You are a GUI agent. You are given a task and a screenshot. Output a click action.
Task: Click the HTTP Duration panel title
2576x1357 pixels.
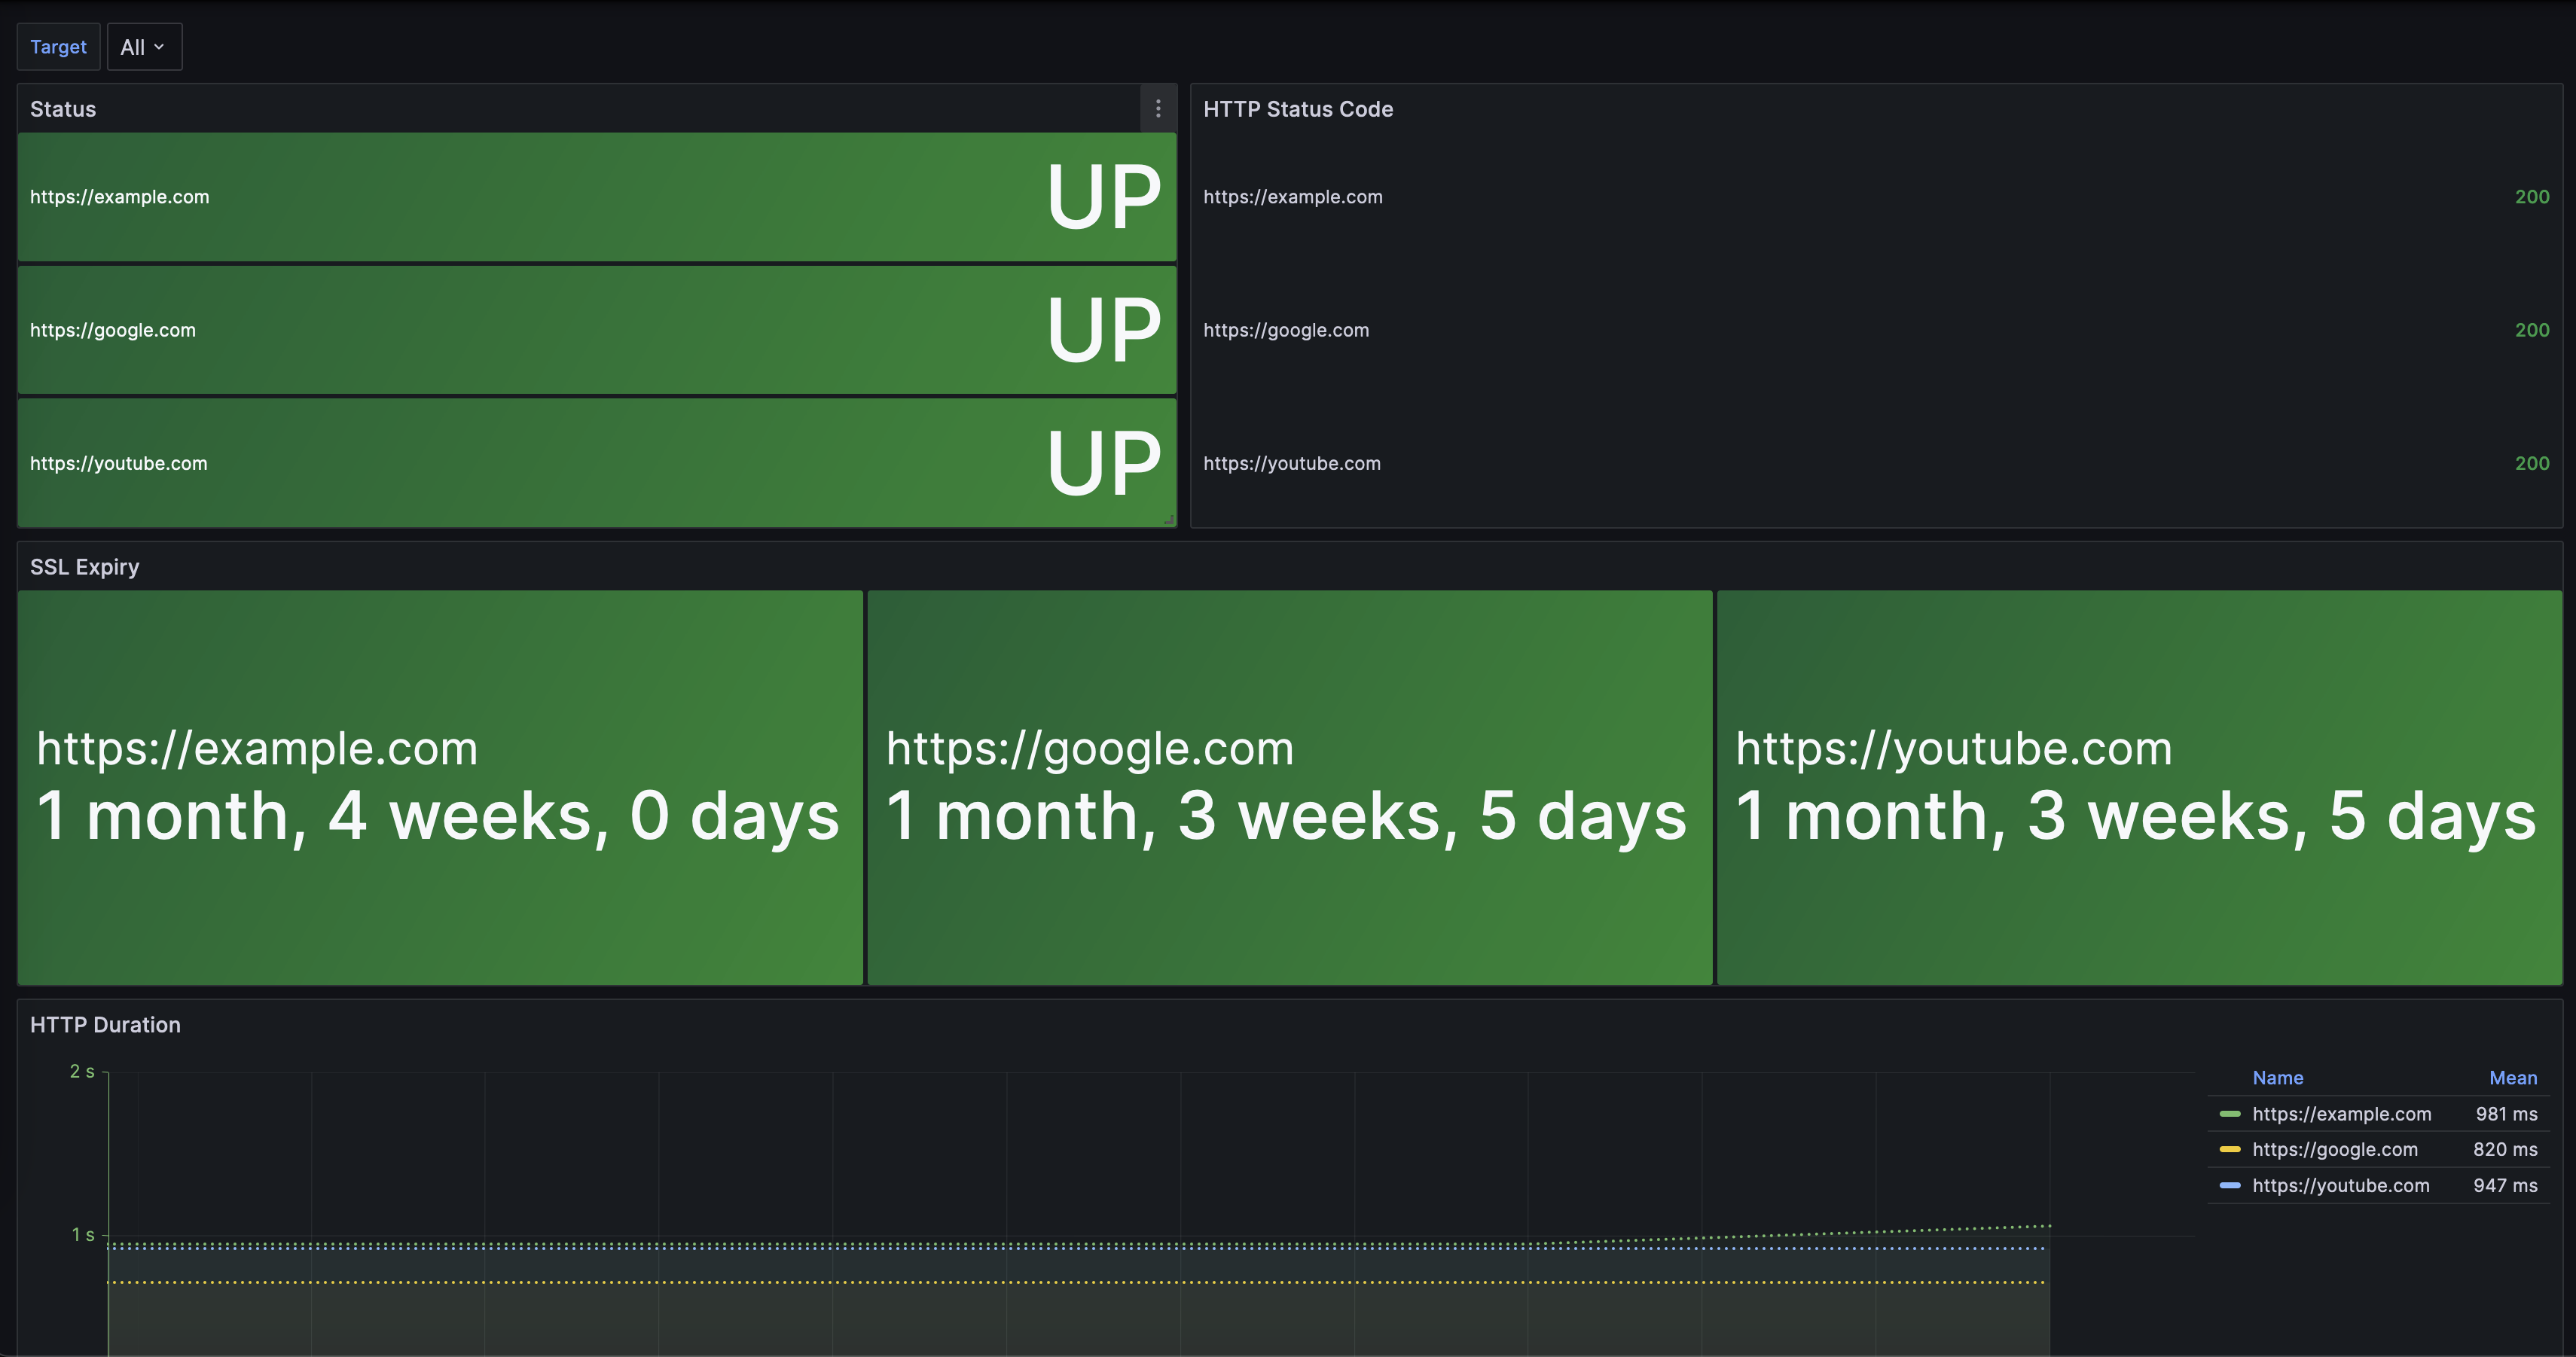click(105, 1025)
